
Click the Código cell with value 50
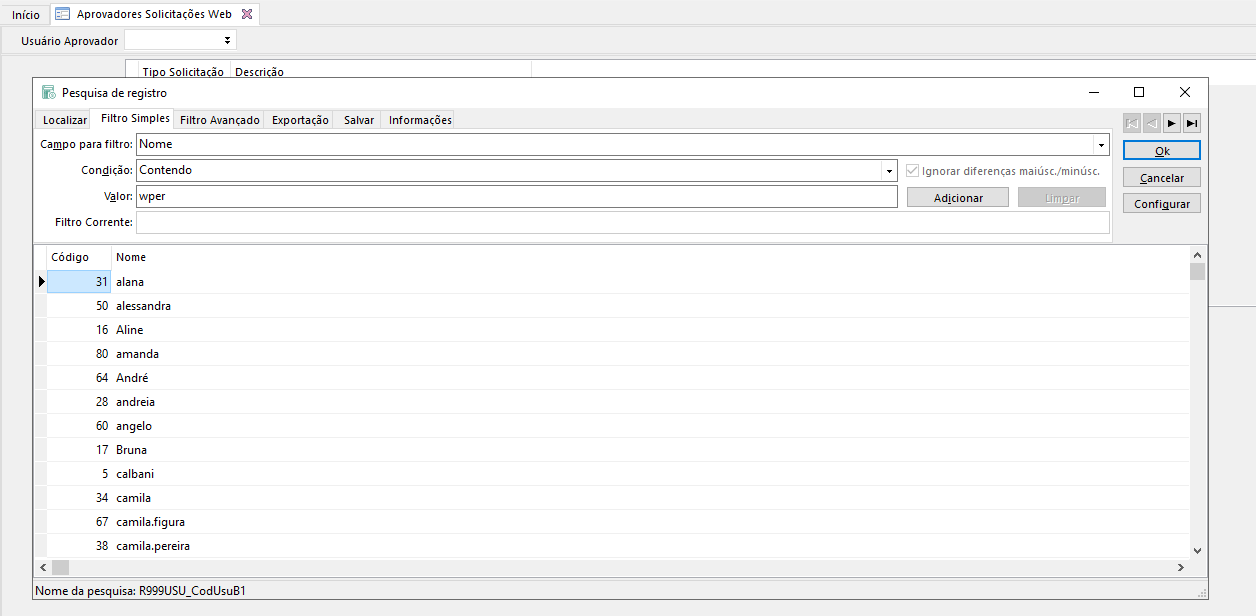79,306
